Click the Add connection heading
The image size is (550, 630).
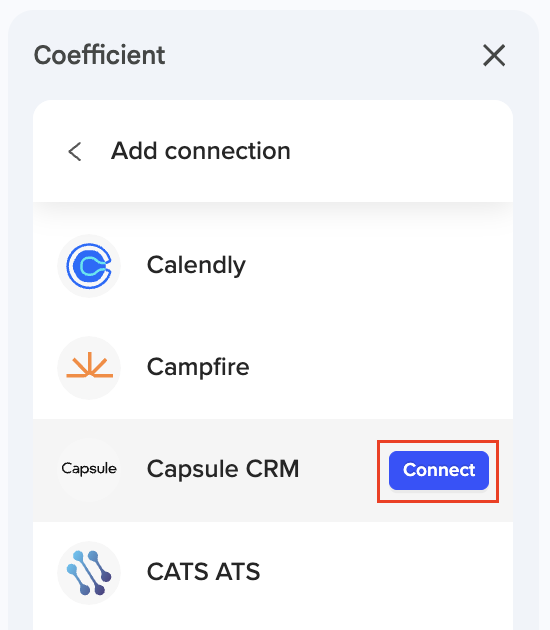200,151
